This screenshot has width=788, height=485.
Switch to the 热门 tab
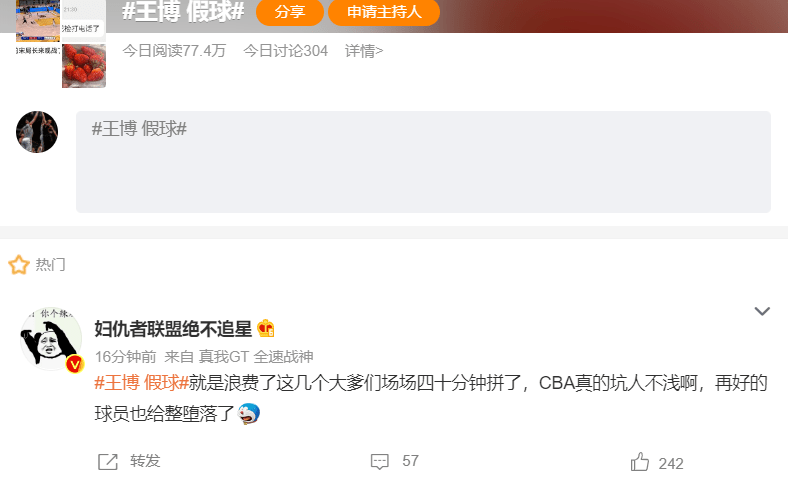[x=50, y=264]
